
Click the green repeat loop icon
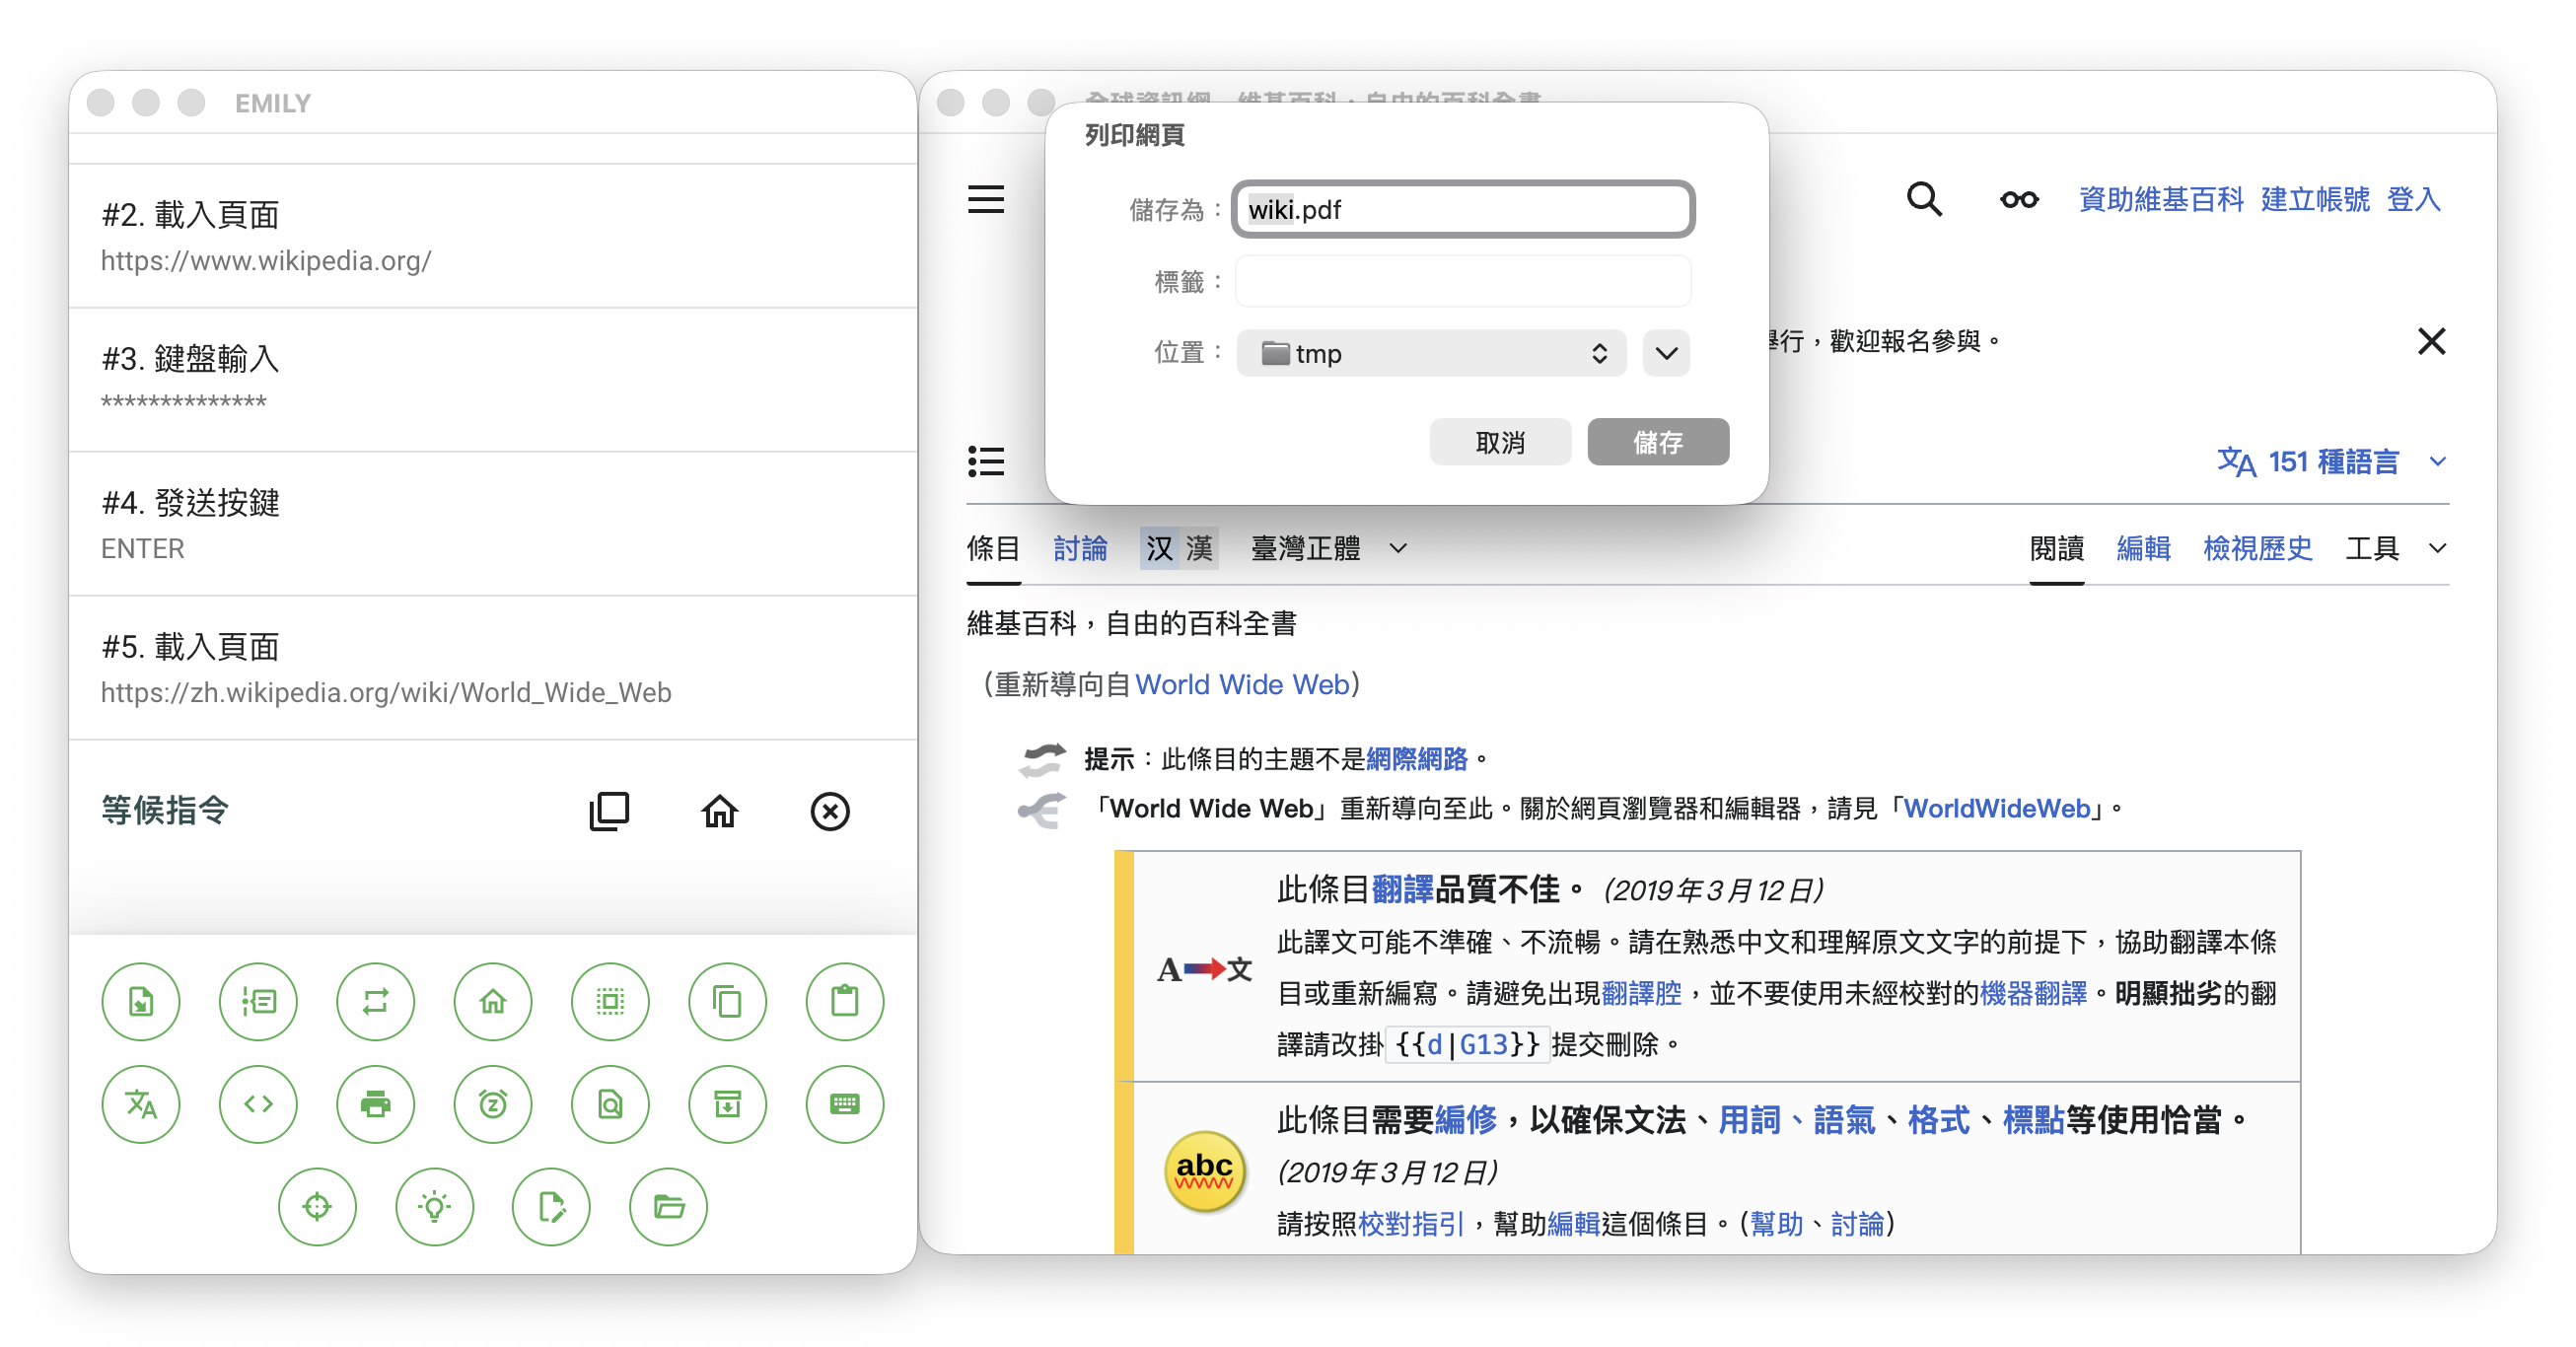[x=375, y=1001]
